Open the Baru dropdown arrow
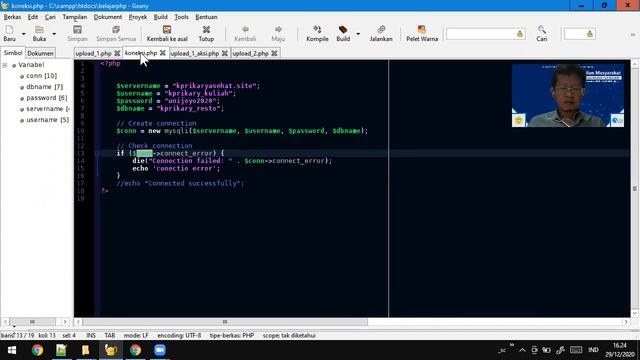Viewport: 640px width, 360px height. tap(23, 34)
